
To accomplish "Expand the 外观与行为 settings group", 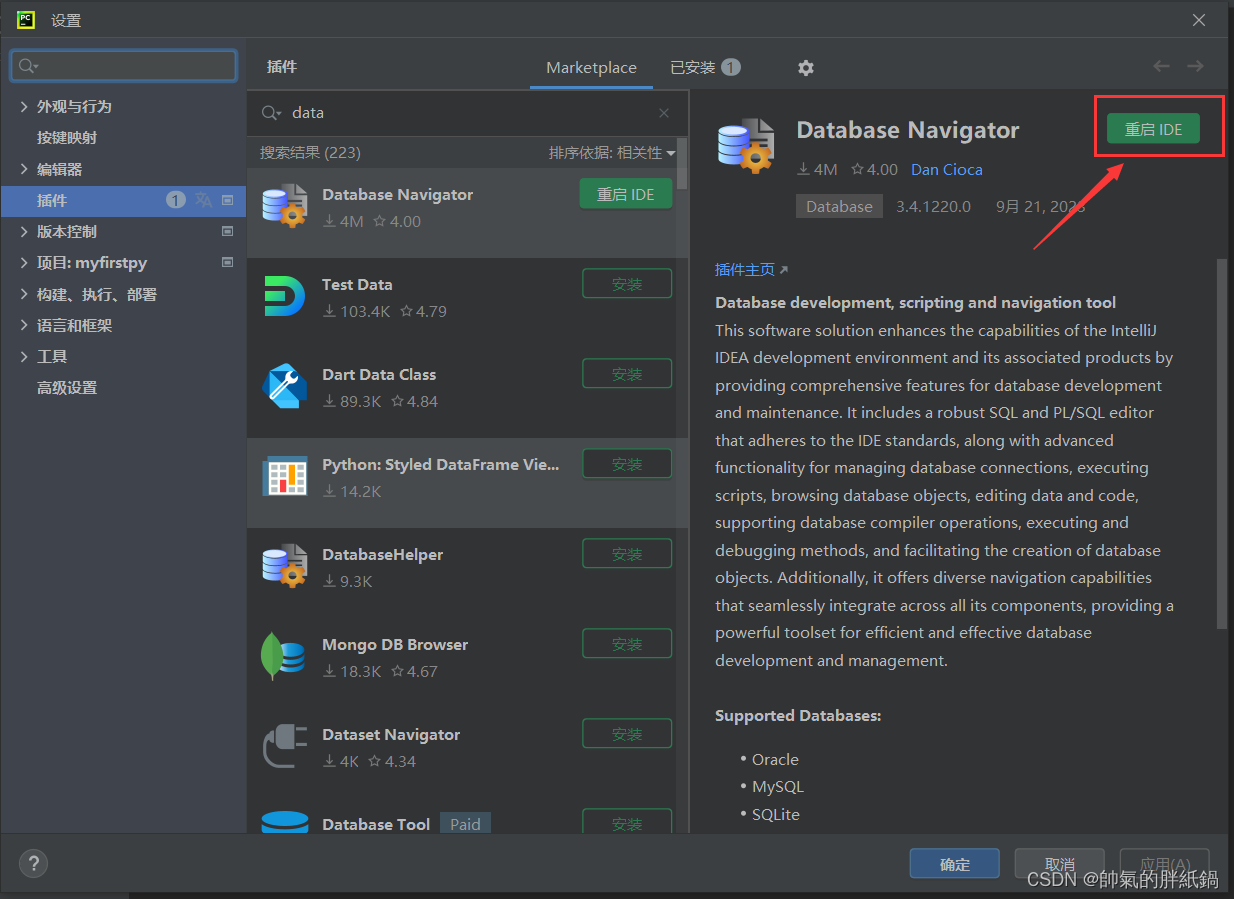I will [x=24, y=106].
